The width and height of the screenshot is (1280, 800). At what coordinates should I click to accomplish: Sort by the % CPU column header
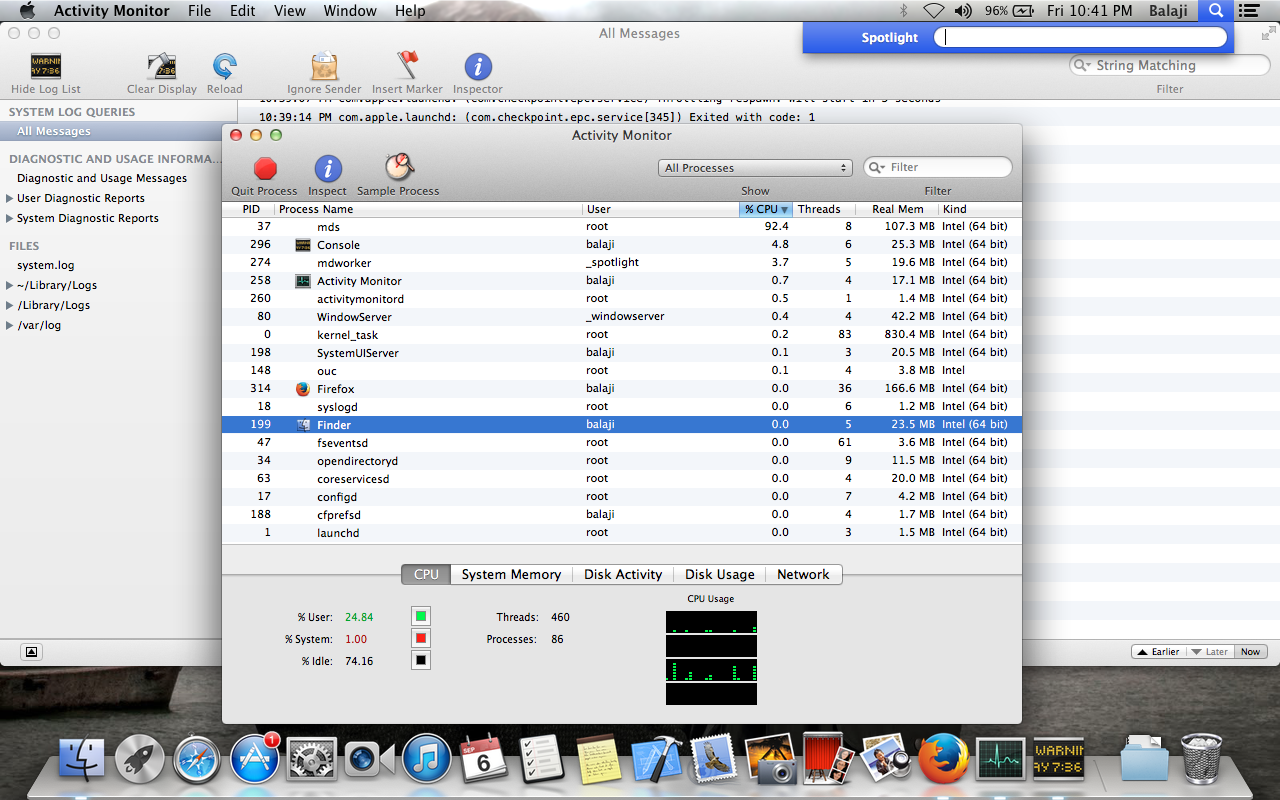click(x=766, y=209)
